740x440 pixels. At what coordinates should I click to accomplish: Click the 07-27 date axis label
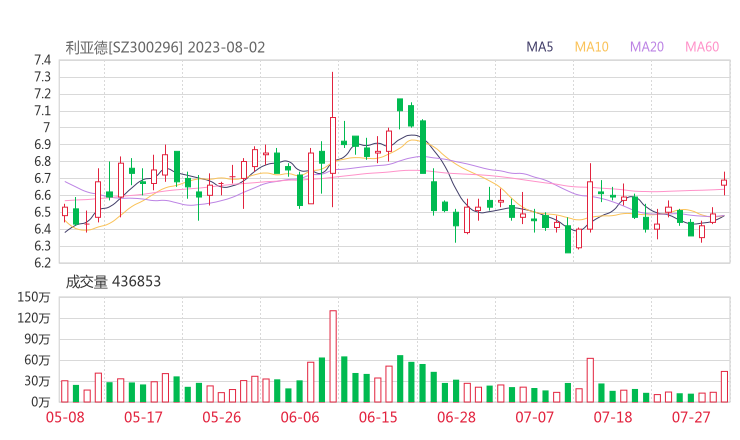coord(691,417)
